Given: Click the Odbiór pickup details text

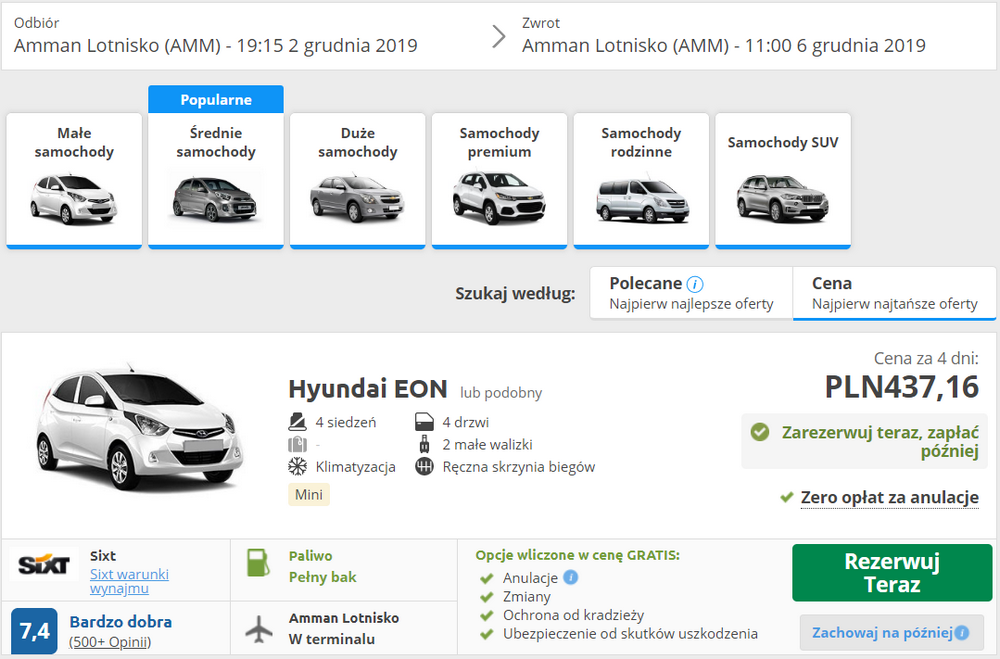Looking at the screenshot, I should pos(216,45).
